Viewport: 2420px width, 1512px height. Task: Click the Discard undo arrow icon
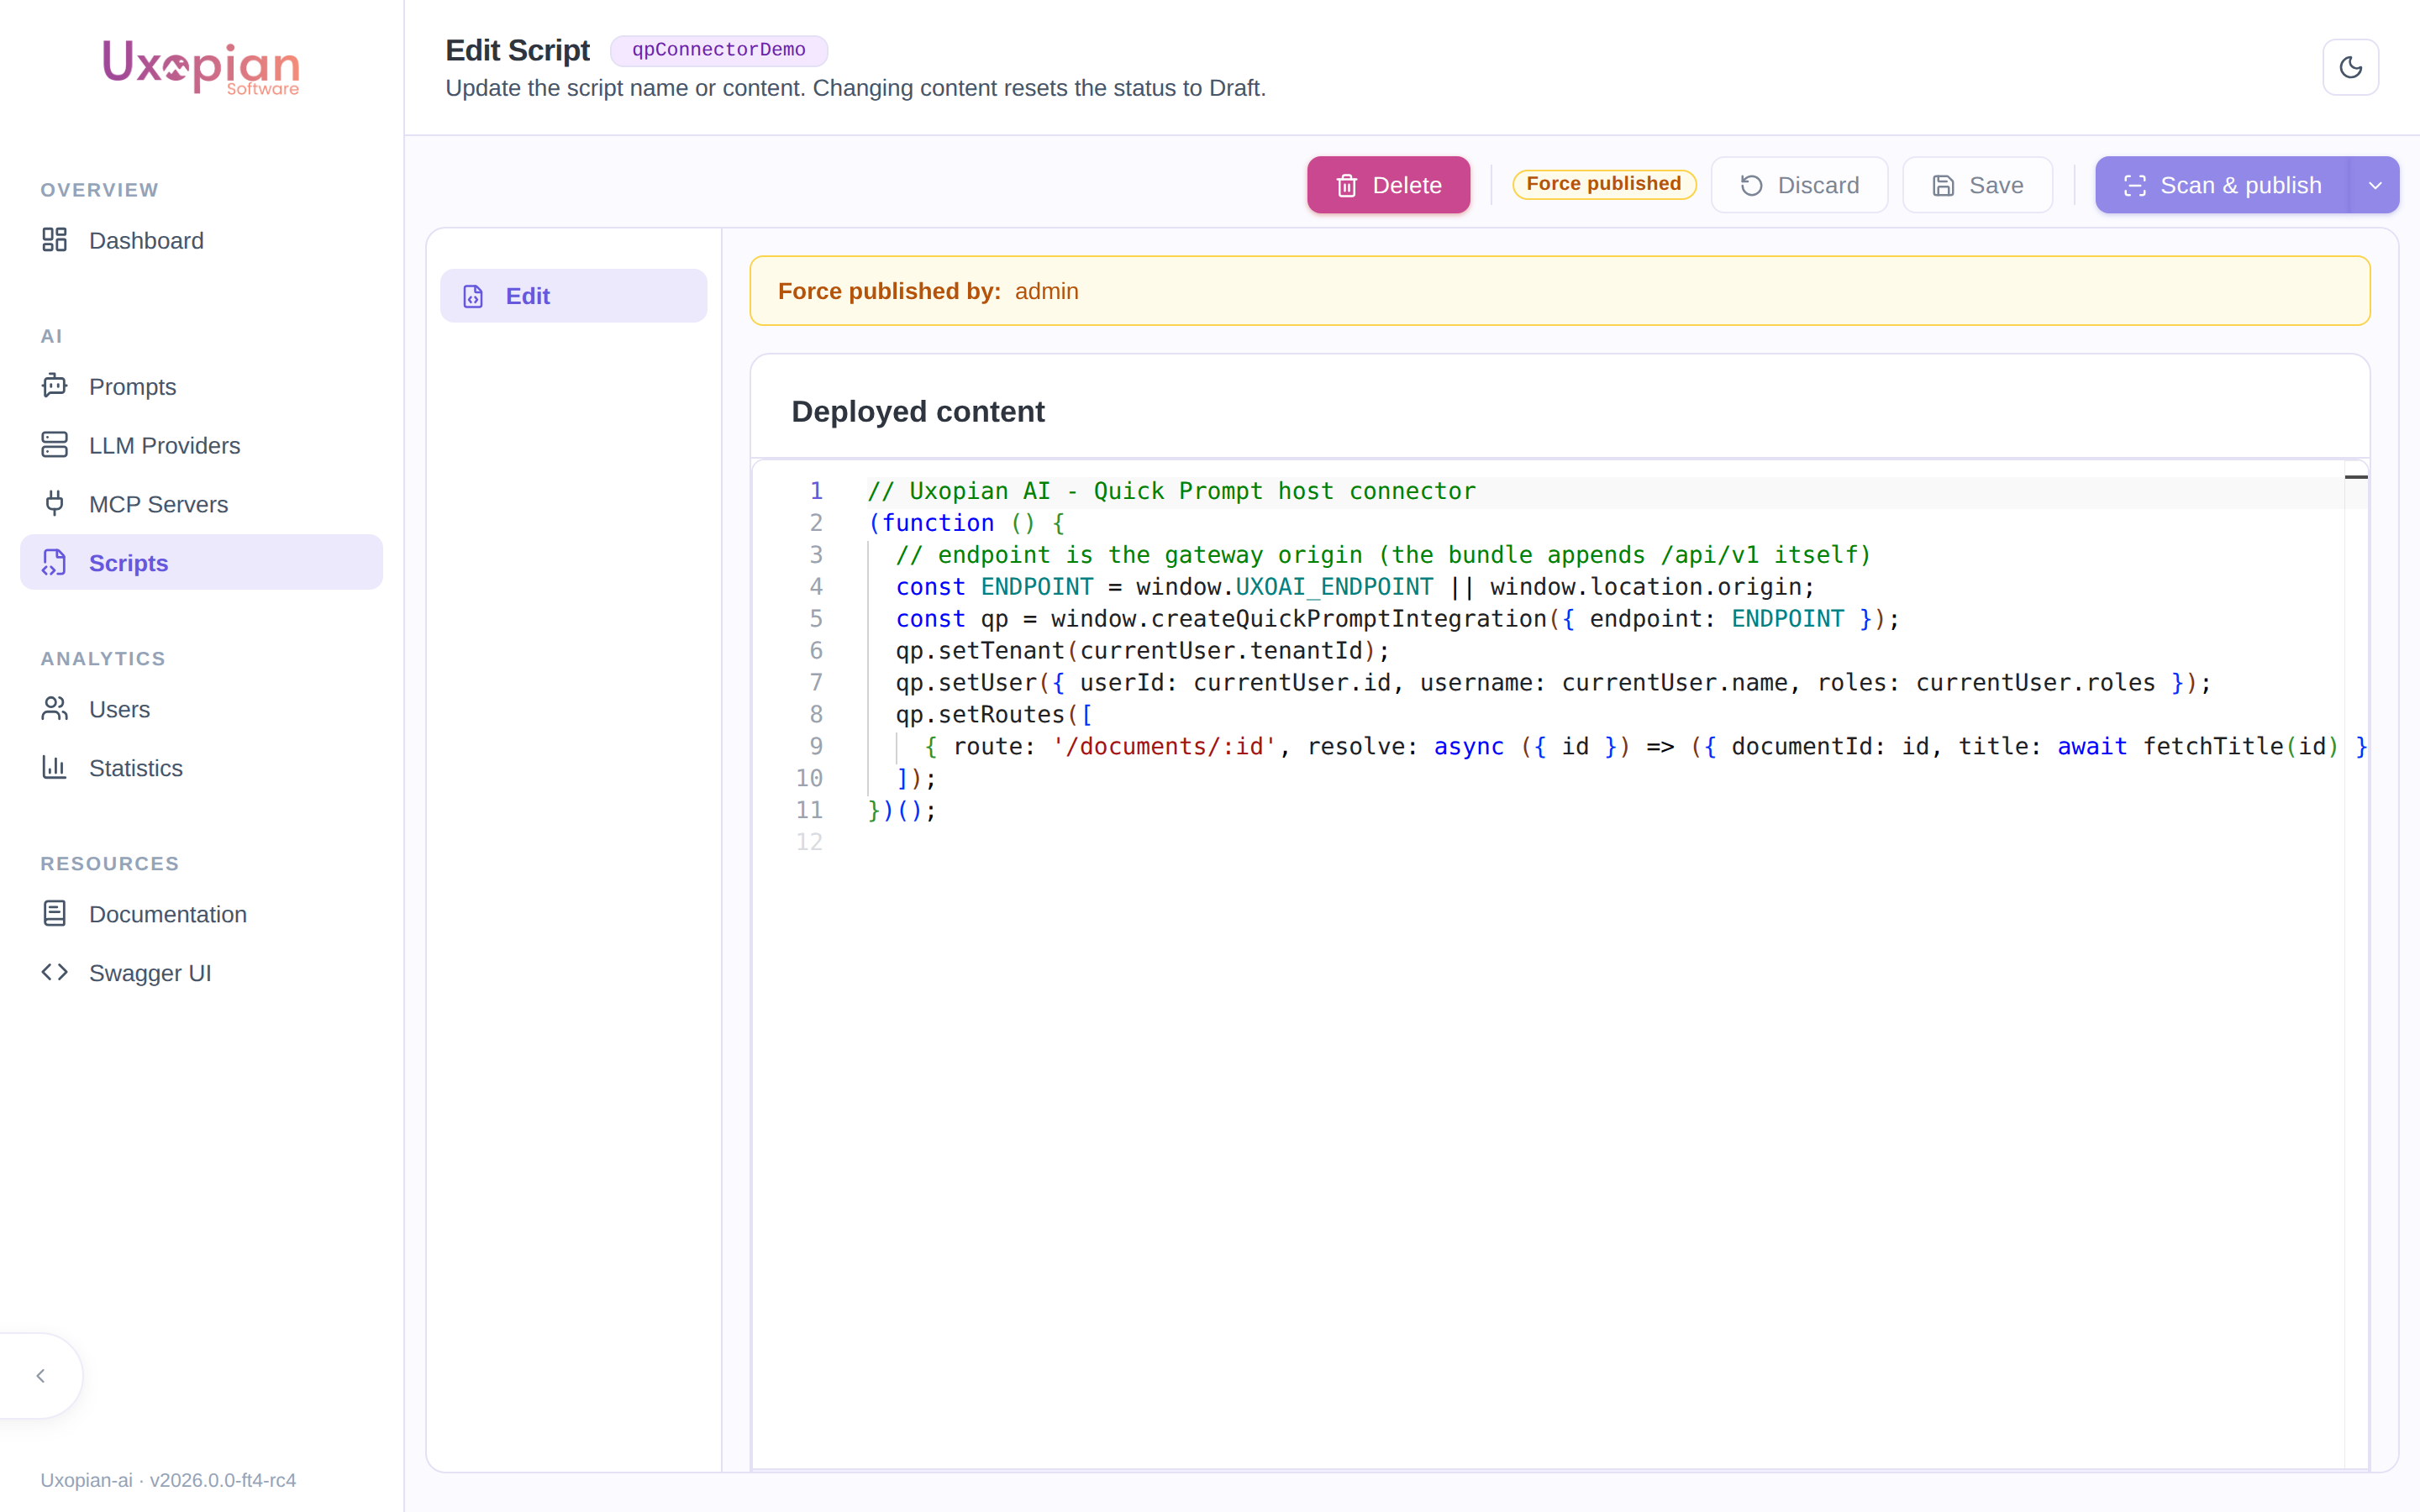[x=1751, y=185]
